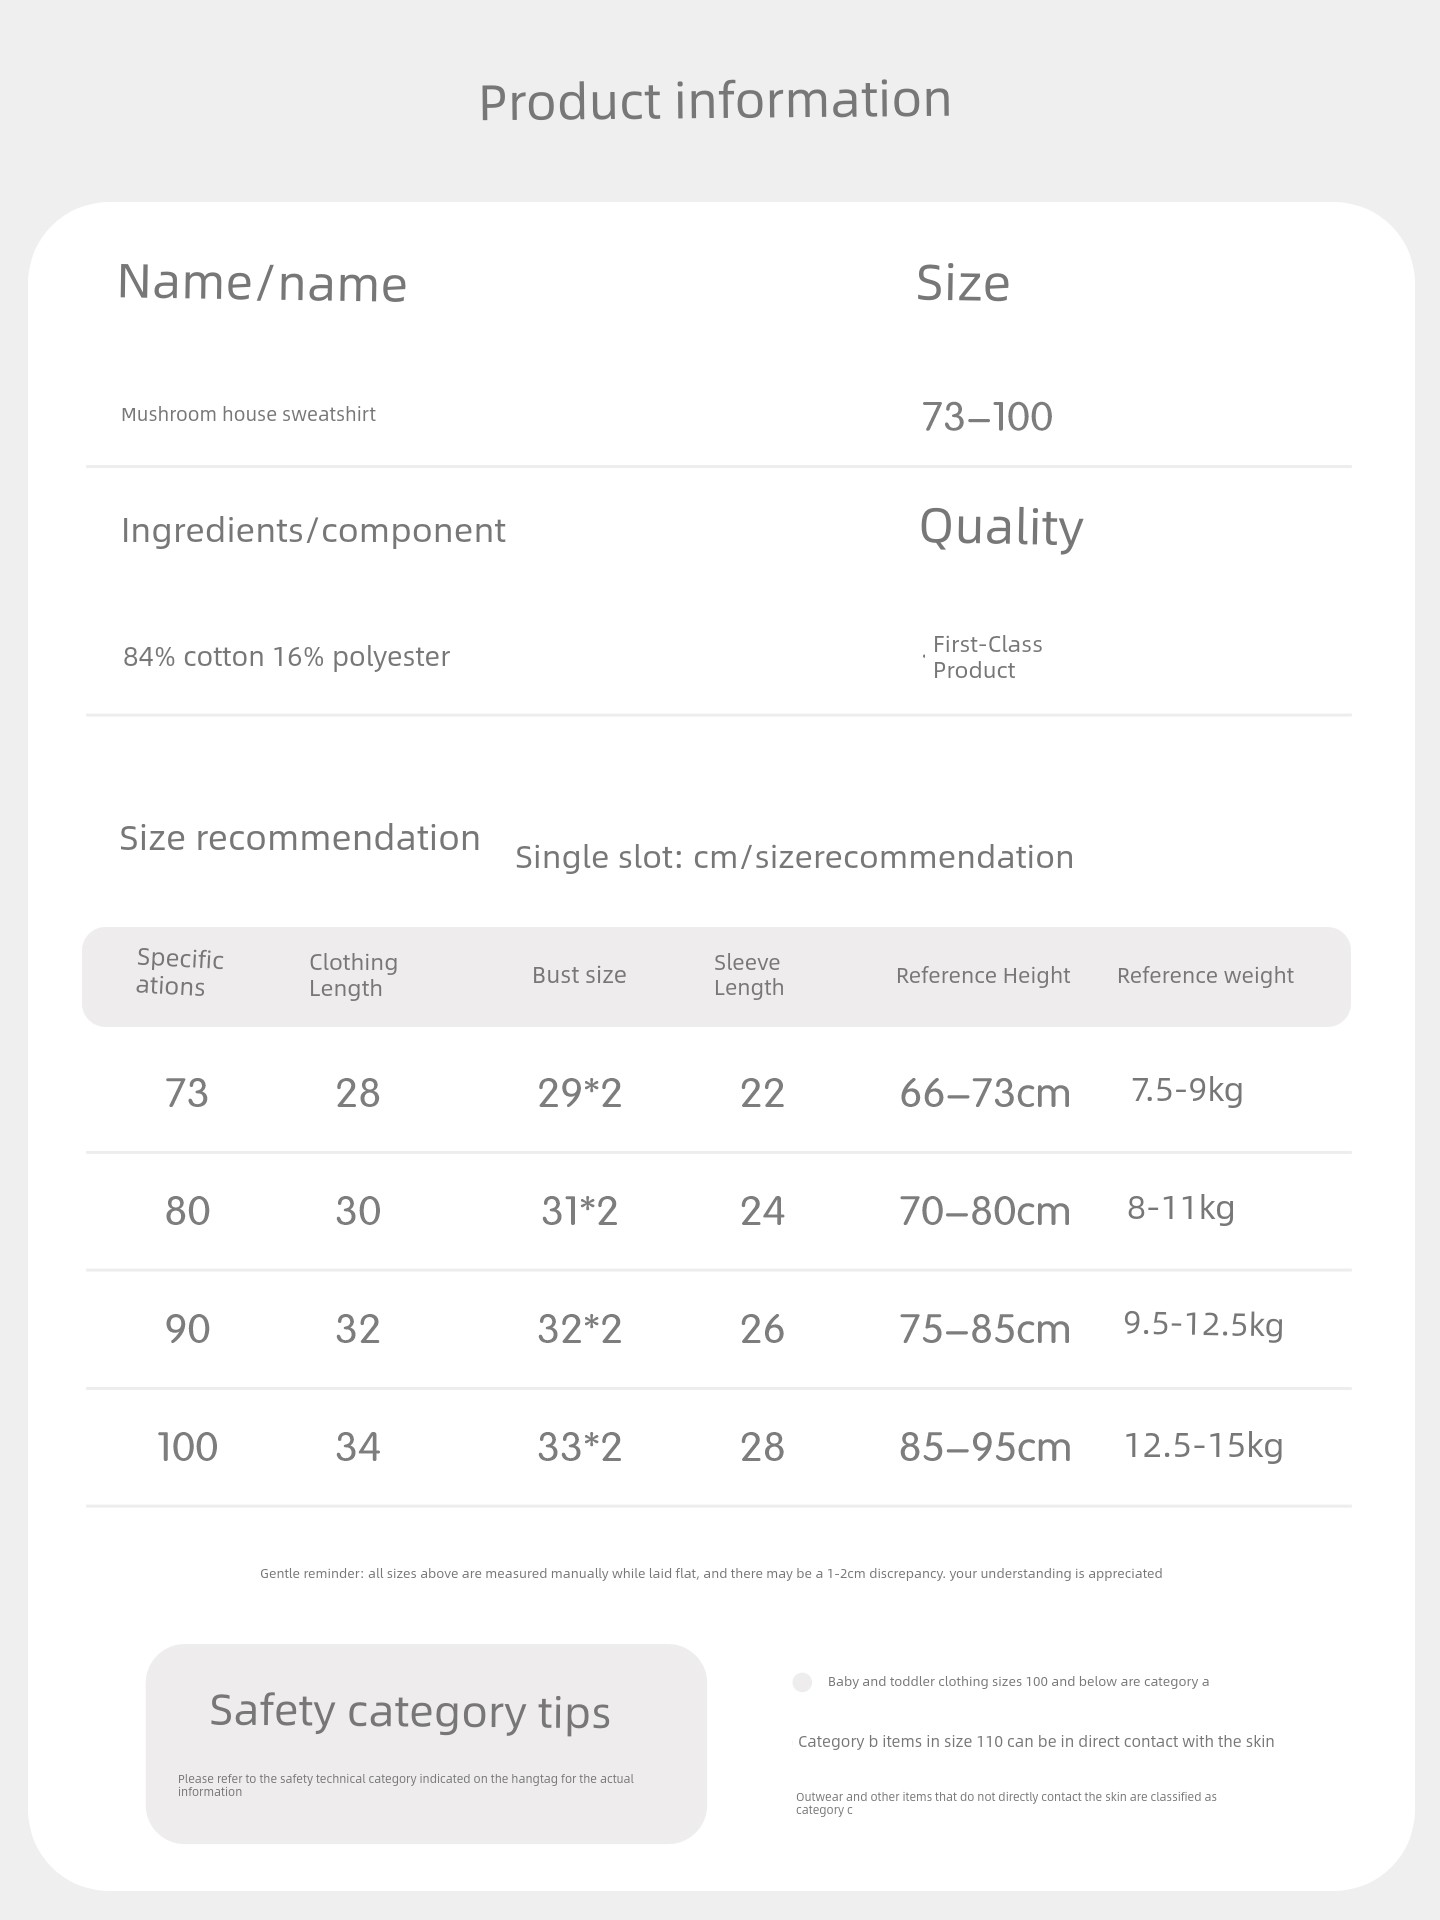This screenshot has width=1440, height=1920.
Task: Click the Specifications column header
Action: 180,973
